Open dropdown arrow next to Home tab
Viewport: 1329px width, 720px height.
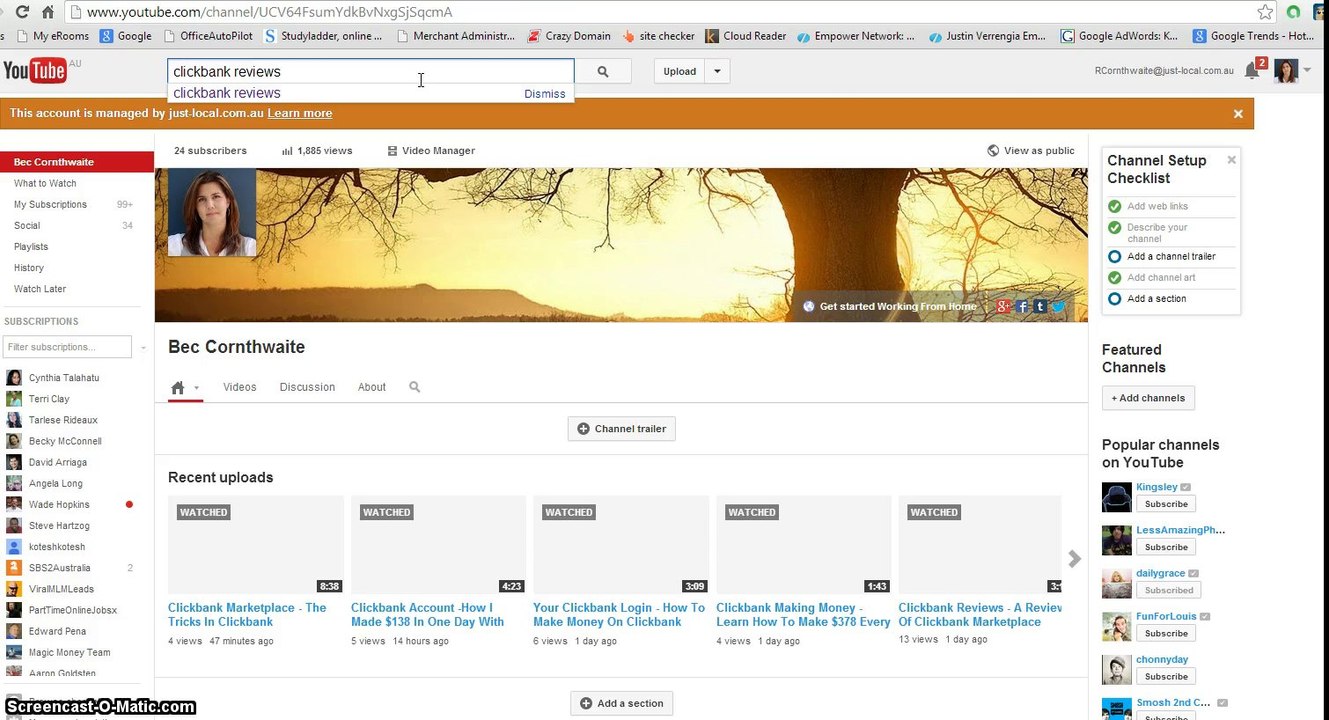[x=197, y=388]
